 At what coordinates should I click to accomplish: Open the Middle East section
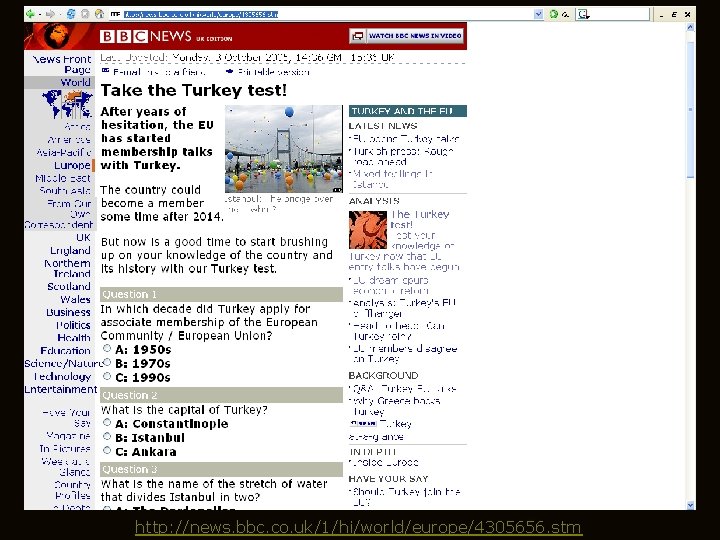(x=63, y=178)
